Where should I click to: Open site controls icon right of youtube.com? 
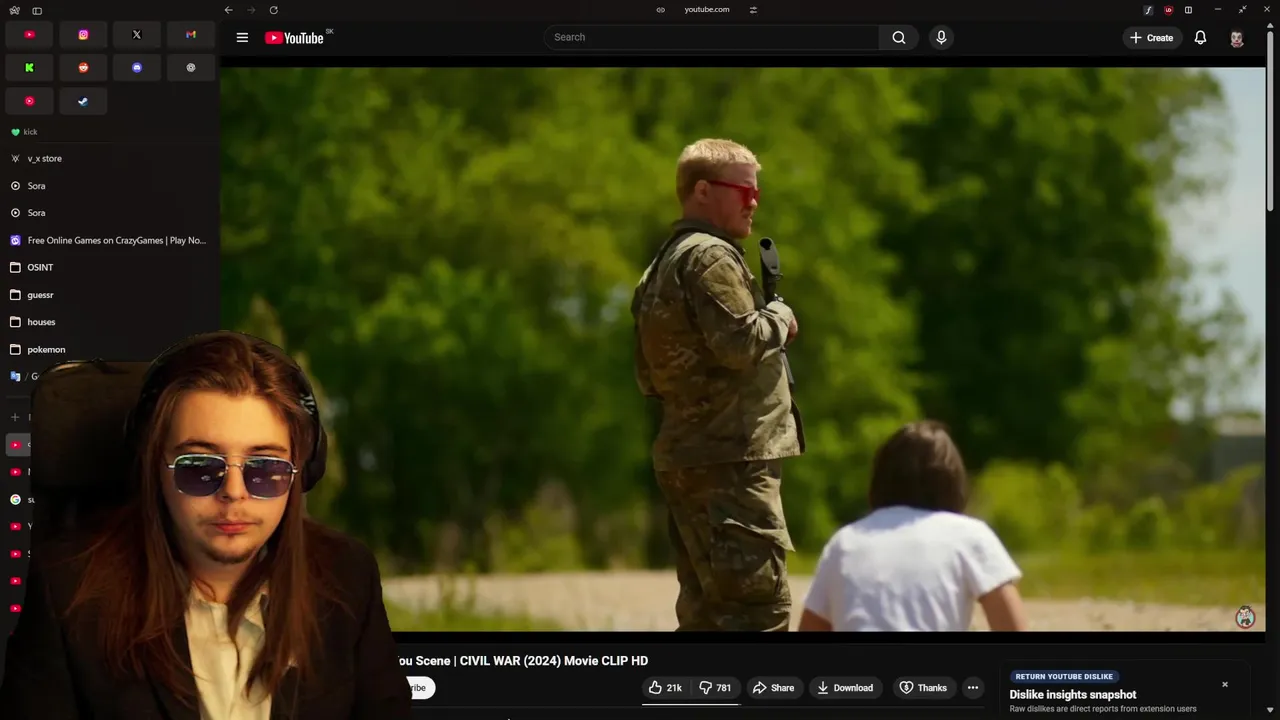753,10
